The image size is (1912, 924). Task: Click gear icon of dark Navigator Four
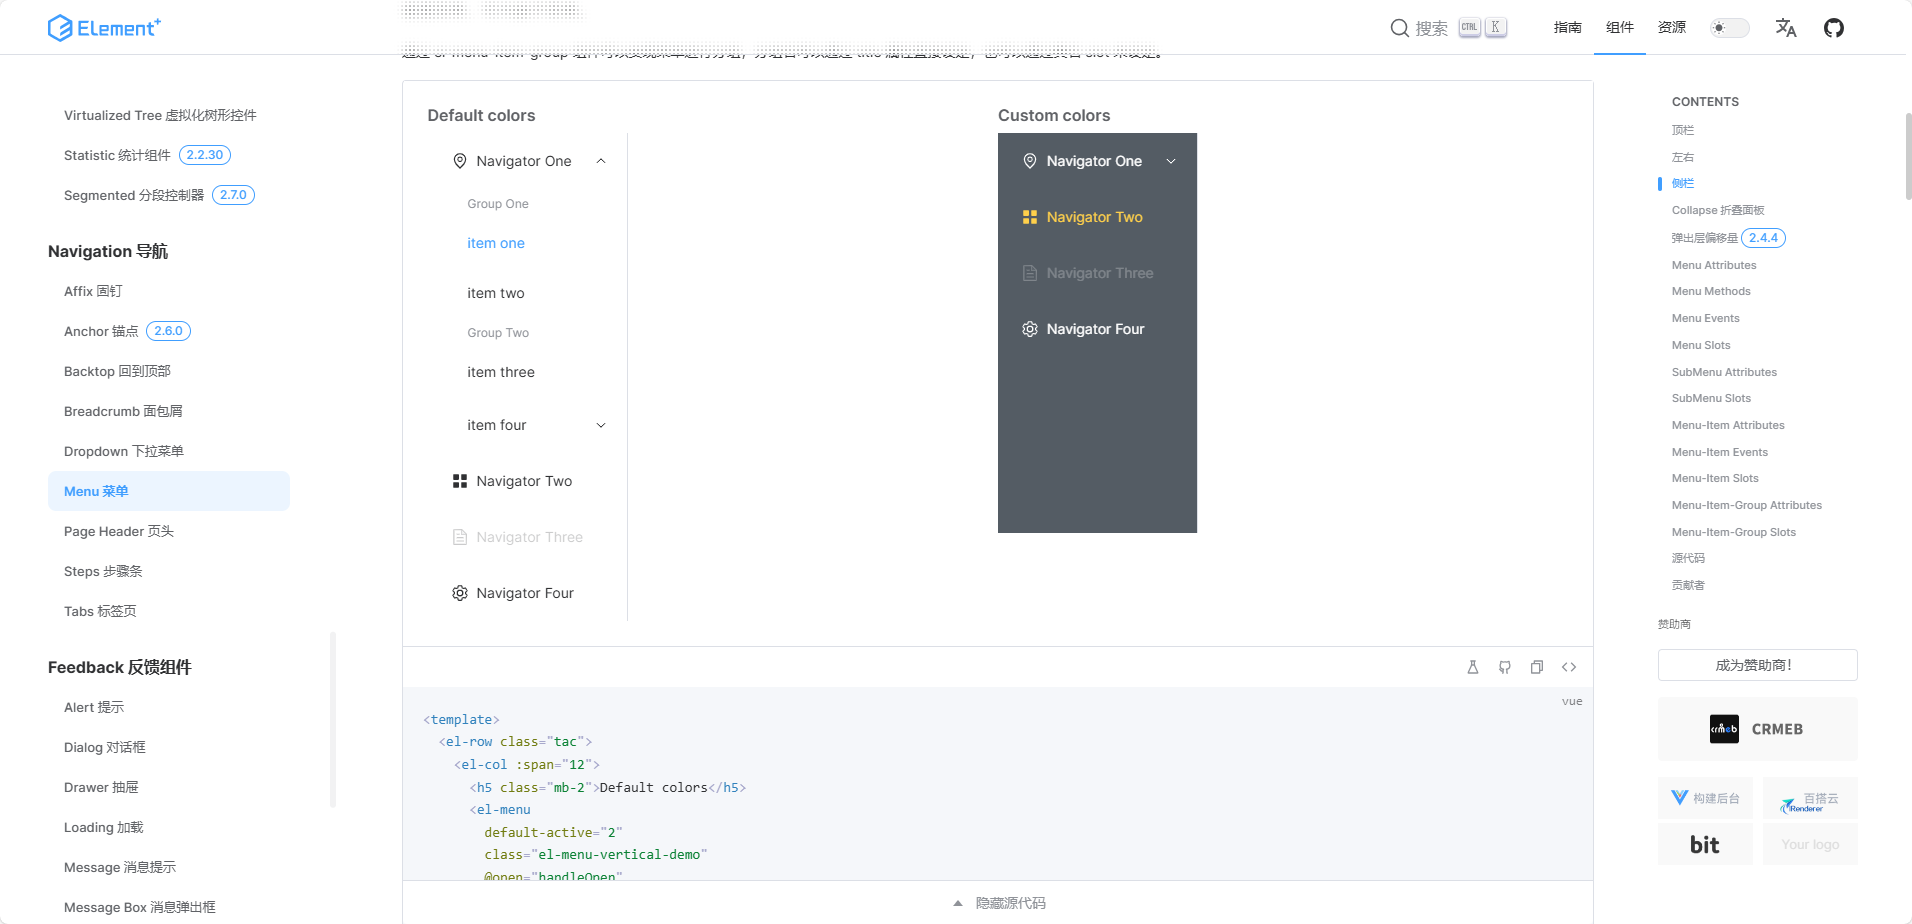(1030, 329)
